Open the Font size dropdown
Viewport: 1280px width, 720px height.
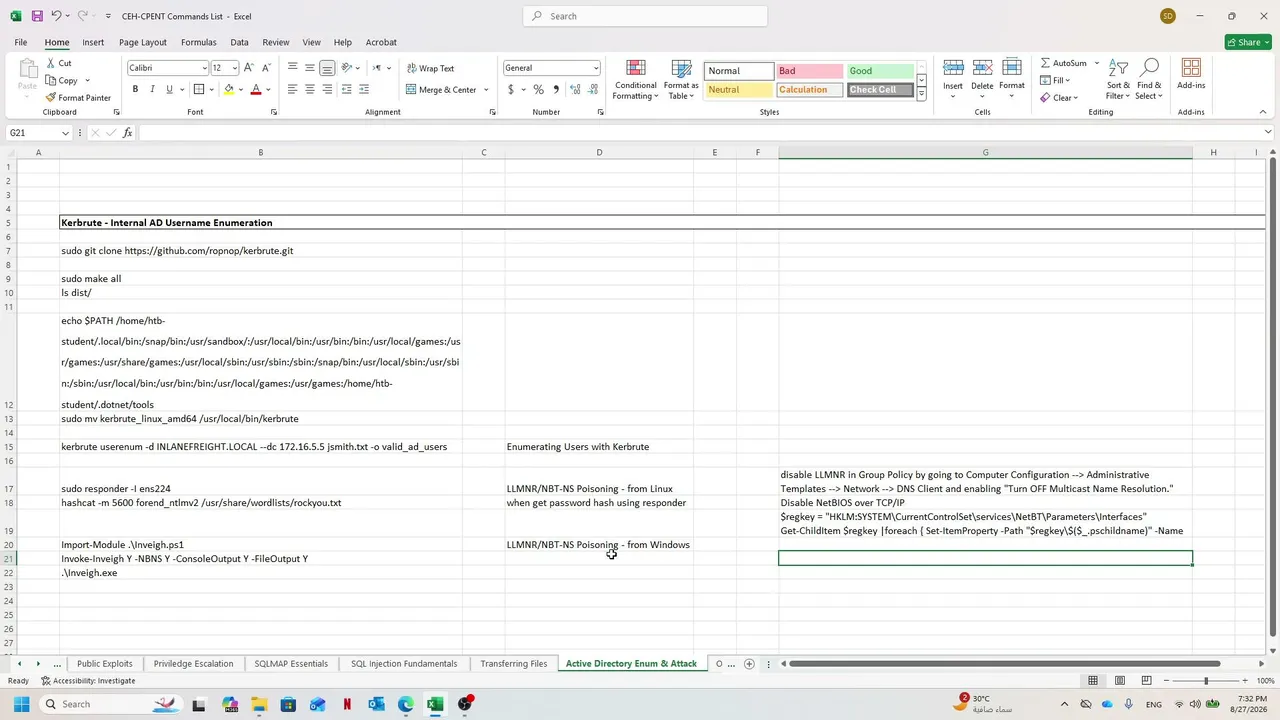(x=234, y=68)
